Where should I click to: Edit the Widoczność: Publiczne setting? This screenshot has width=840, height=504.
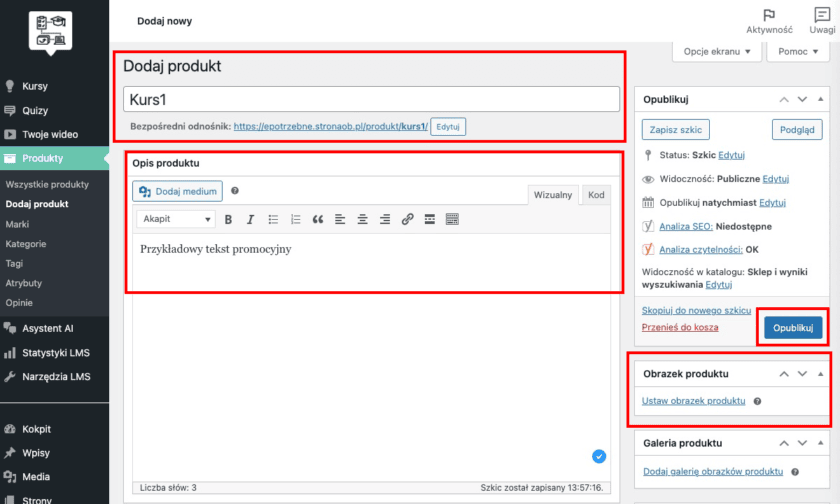(775, 179)
